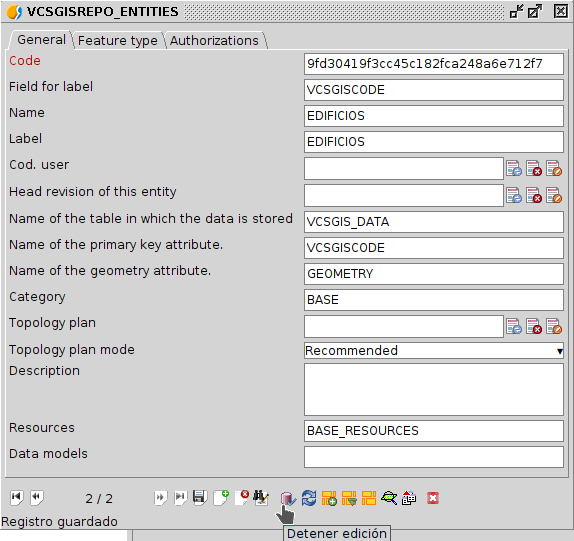
Task: Click the orange table with green plus icon
Action: [329, 499]
